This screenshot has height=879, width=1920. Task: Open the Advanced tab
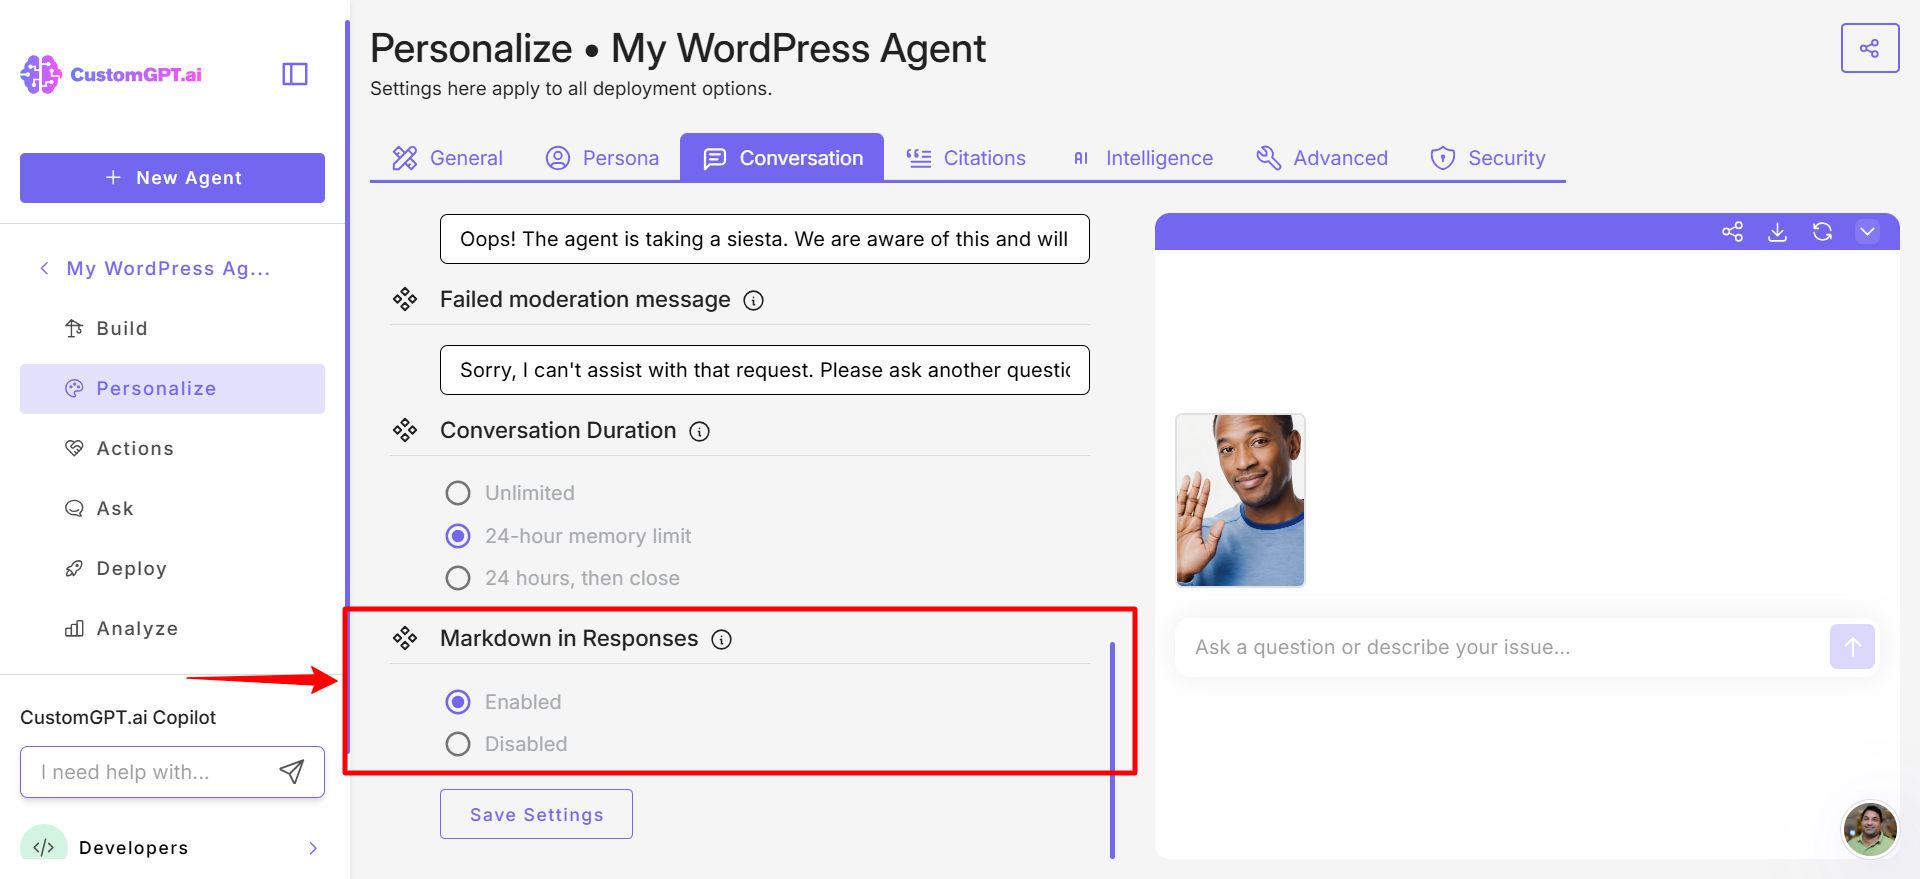point(1322,158)
